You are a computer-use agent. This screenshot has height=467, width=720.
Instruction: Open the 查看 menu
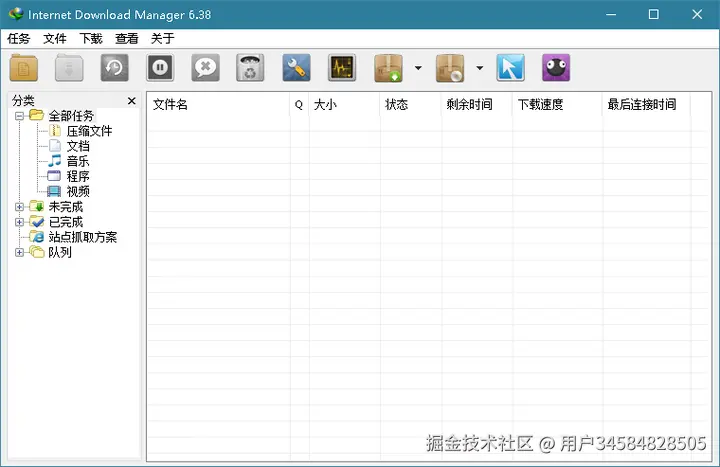tap(127, 39)
